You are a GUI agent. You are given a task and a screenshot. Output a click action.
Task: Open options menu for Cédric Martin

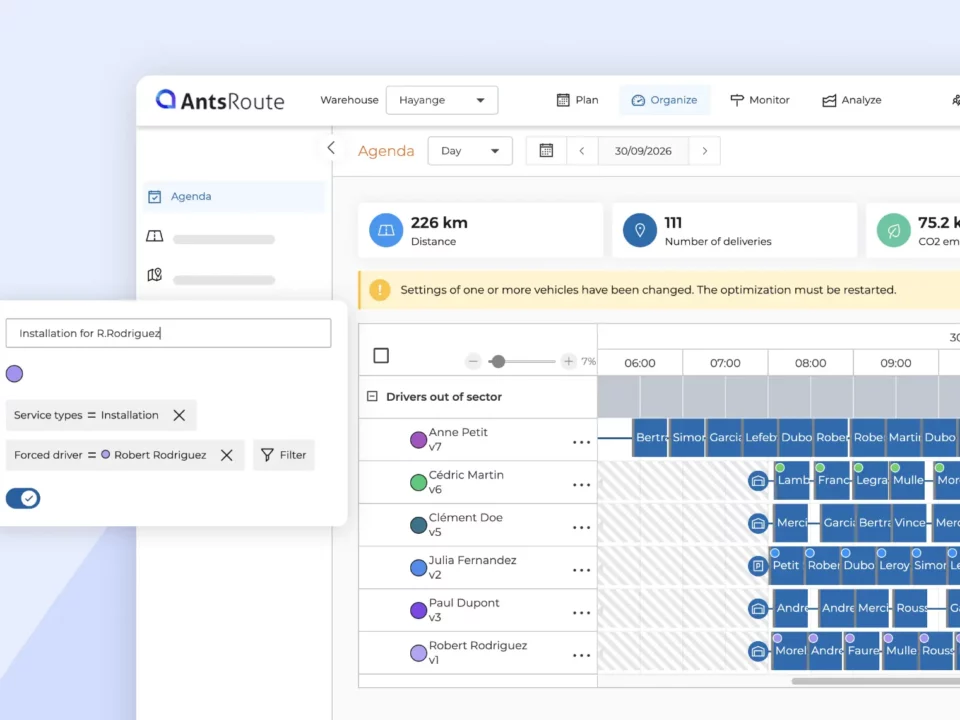581,485
